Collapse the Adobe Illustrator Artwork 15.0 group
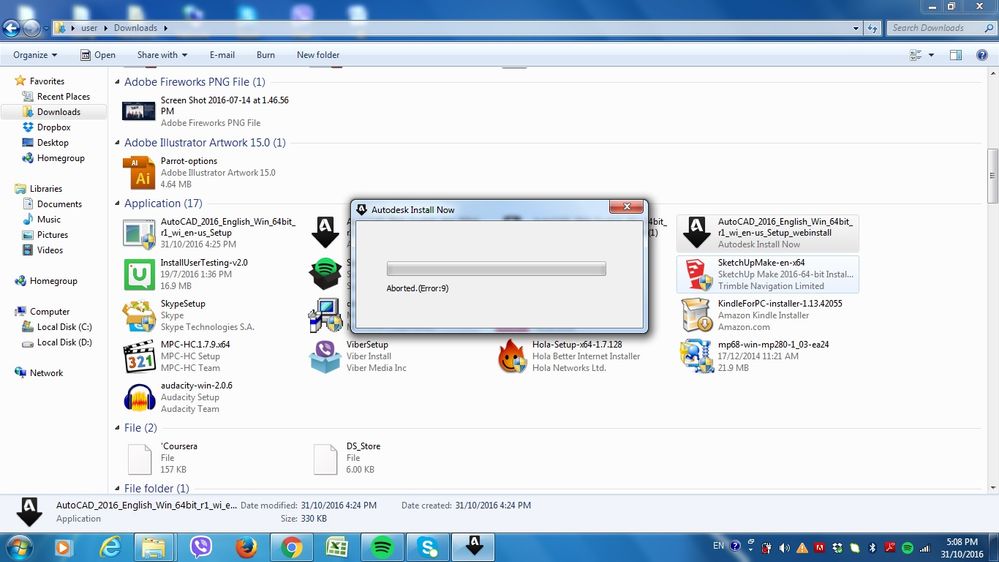Viewport: 999px width, 562px height. pos(117,142)
